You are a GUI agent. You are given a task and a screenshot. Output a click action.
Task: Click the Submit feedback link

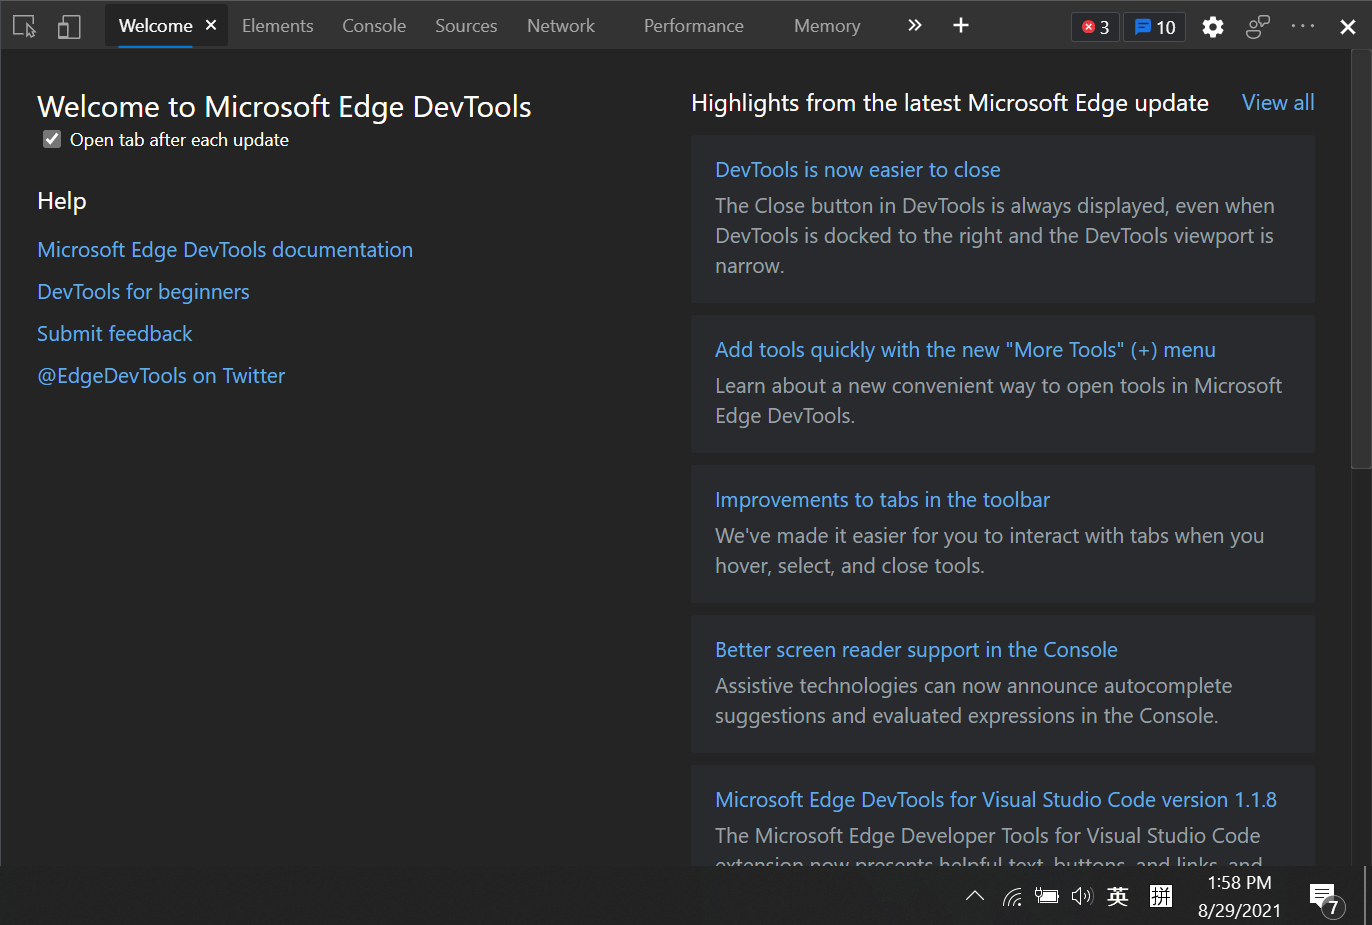pyautogui.click(x=115, y=334)
